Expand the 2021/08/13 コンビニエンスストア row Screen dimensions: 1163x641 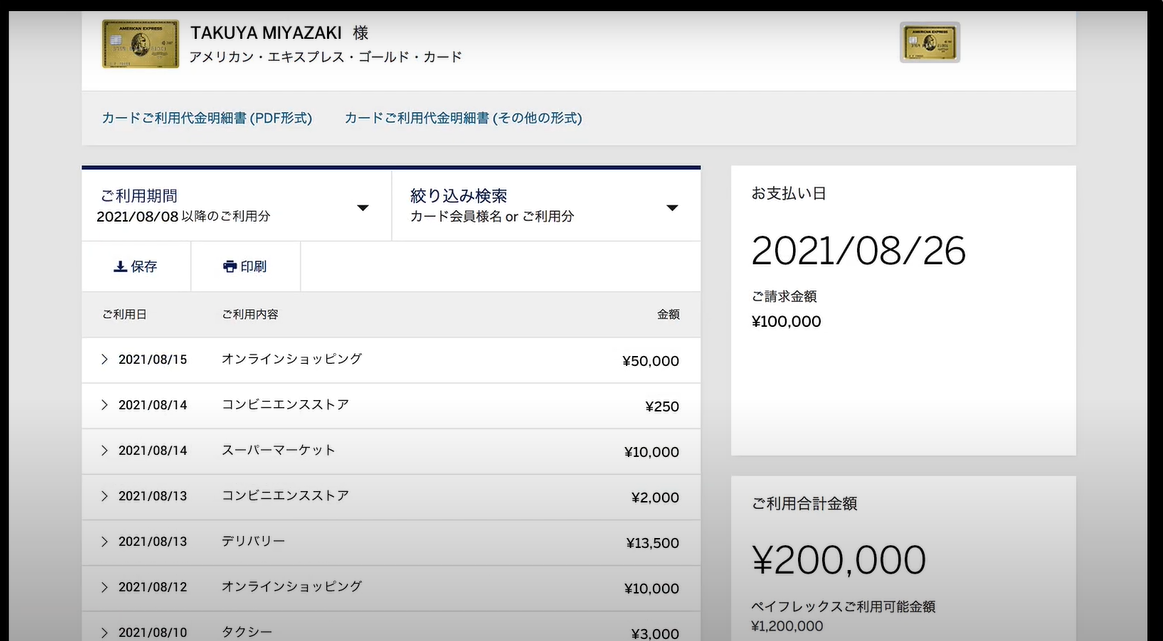pos(105,496)
